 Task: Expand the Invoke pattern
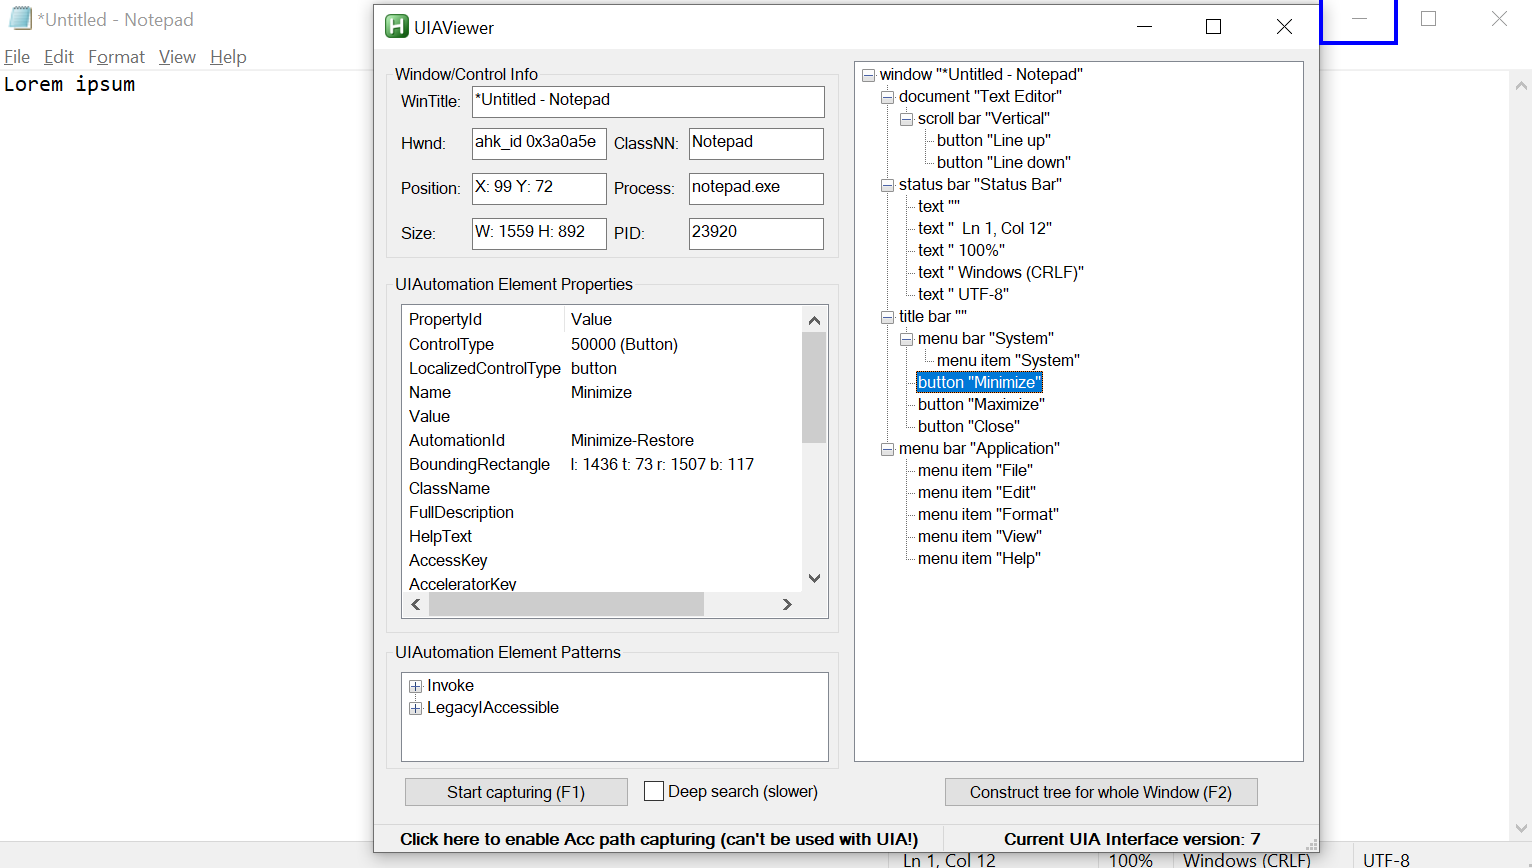[x=415, y=686]
